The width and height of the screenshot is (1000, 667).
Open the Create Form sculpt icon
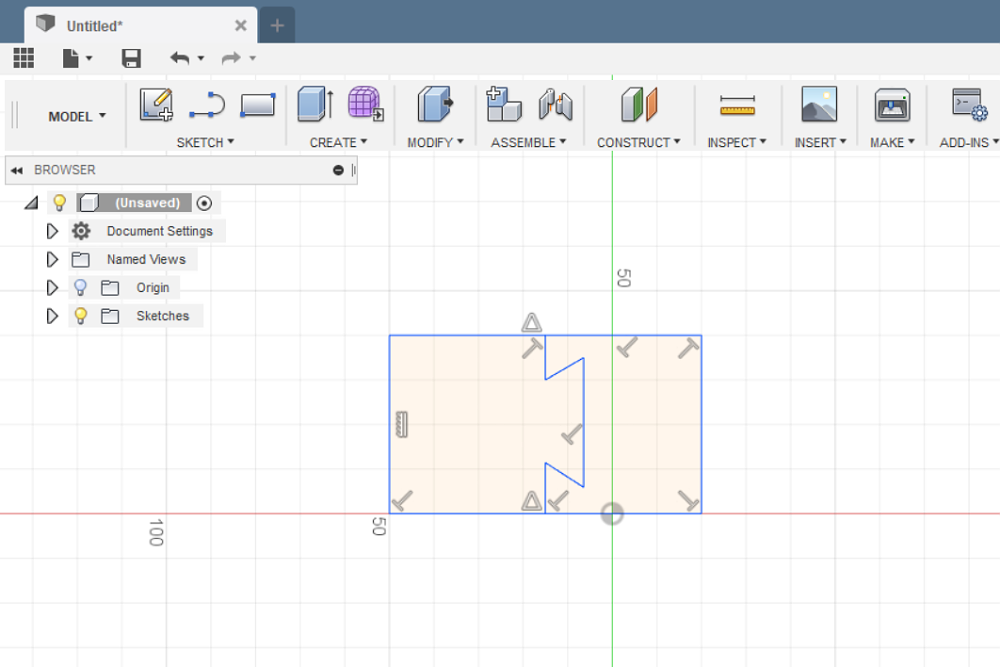pos(365,104)
